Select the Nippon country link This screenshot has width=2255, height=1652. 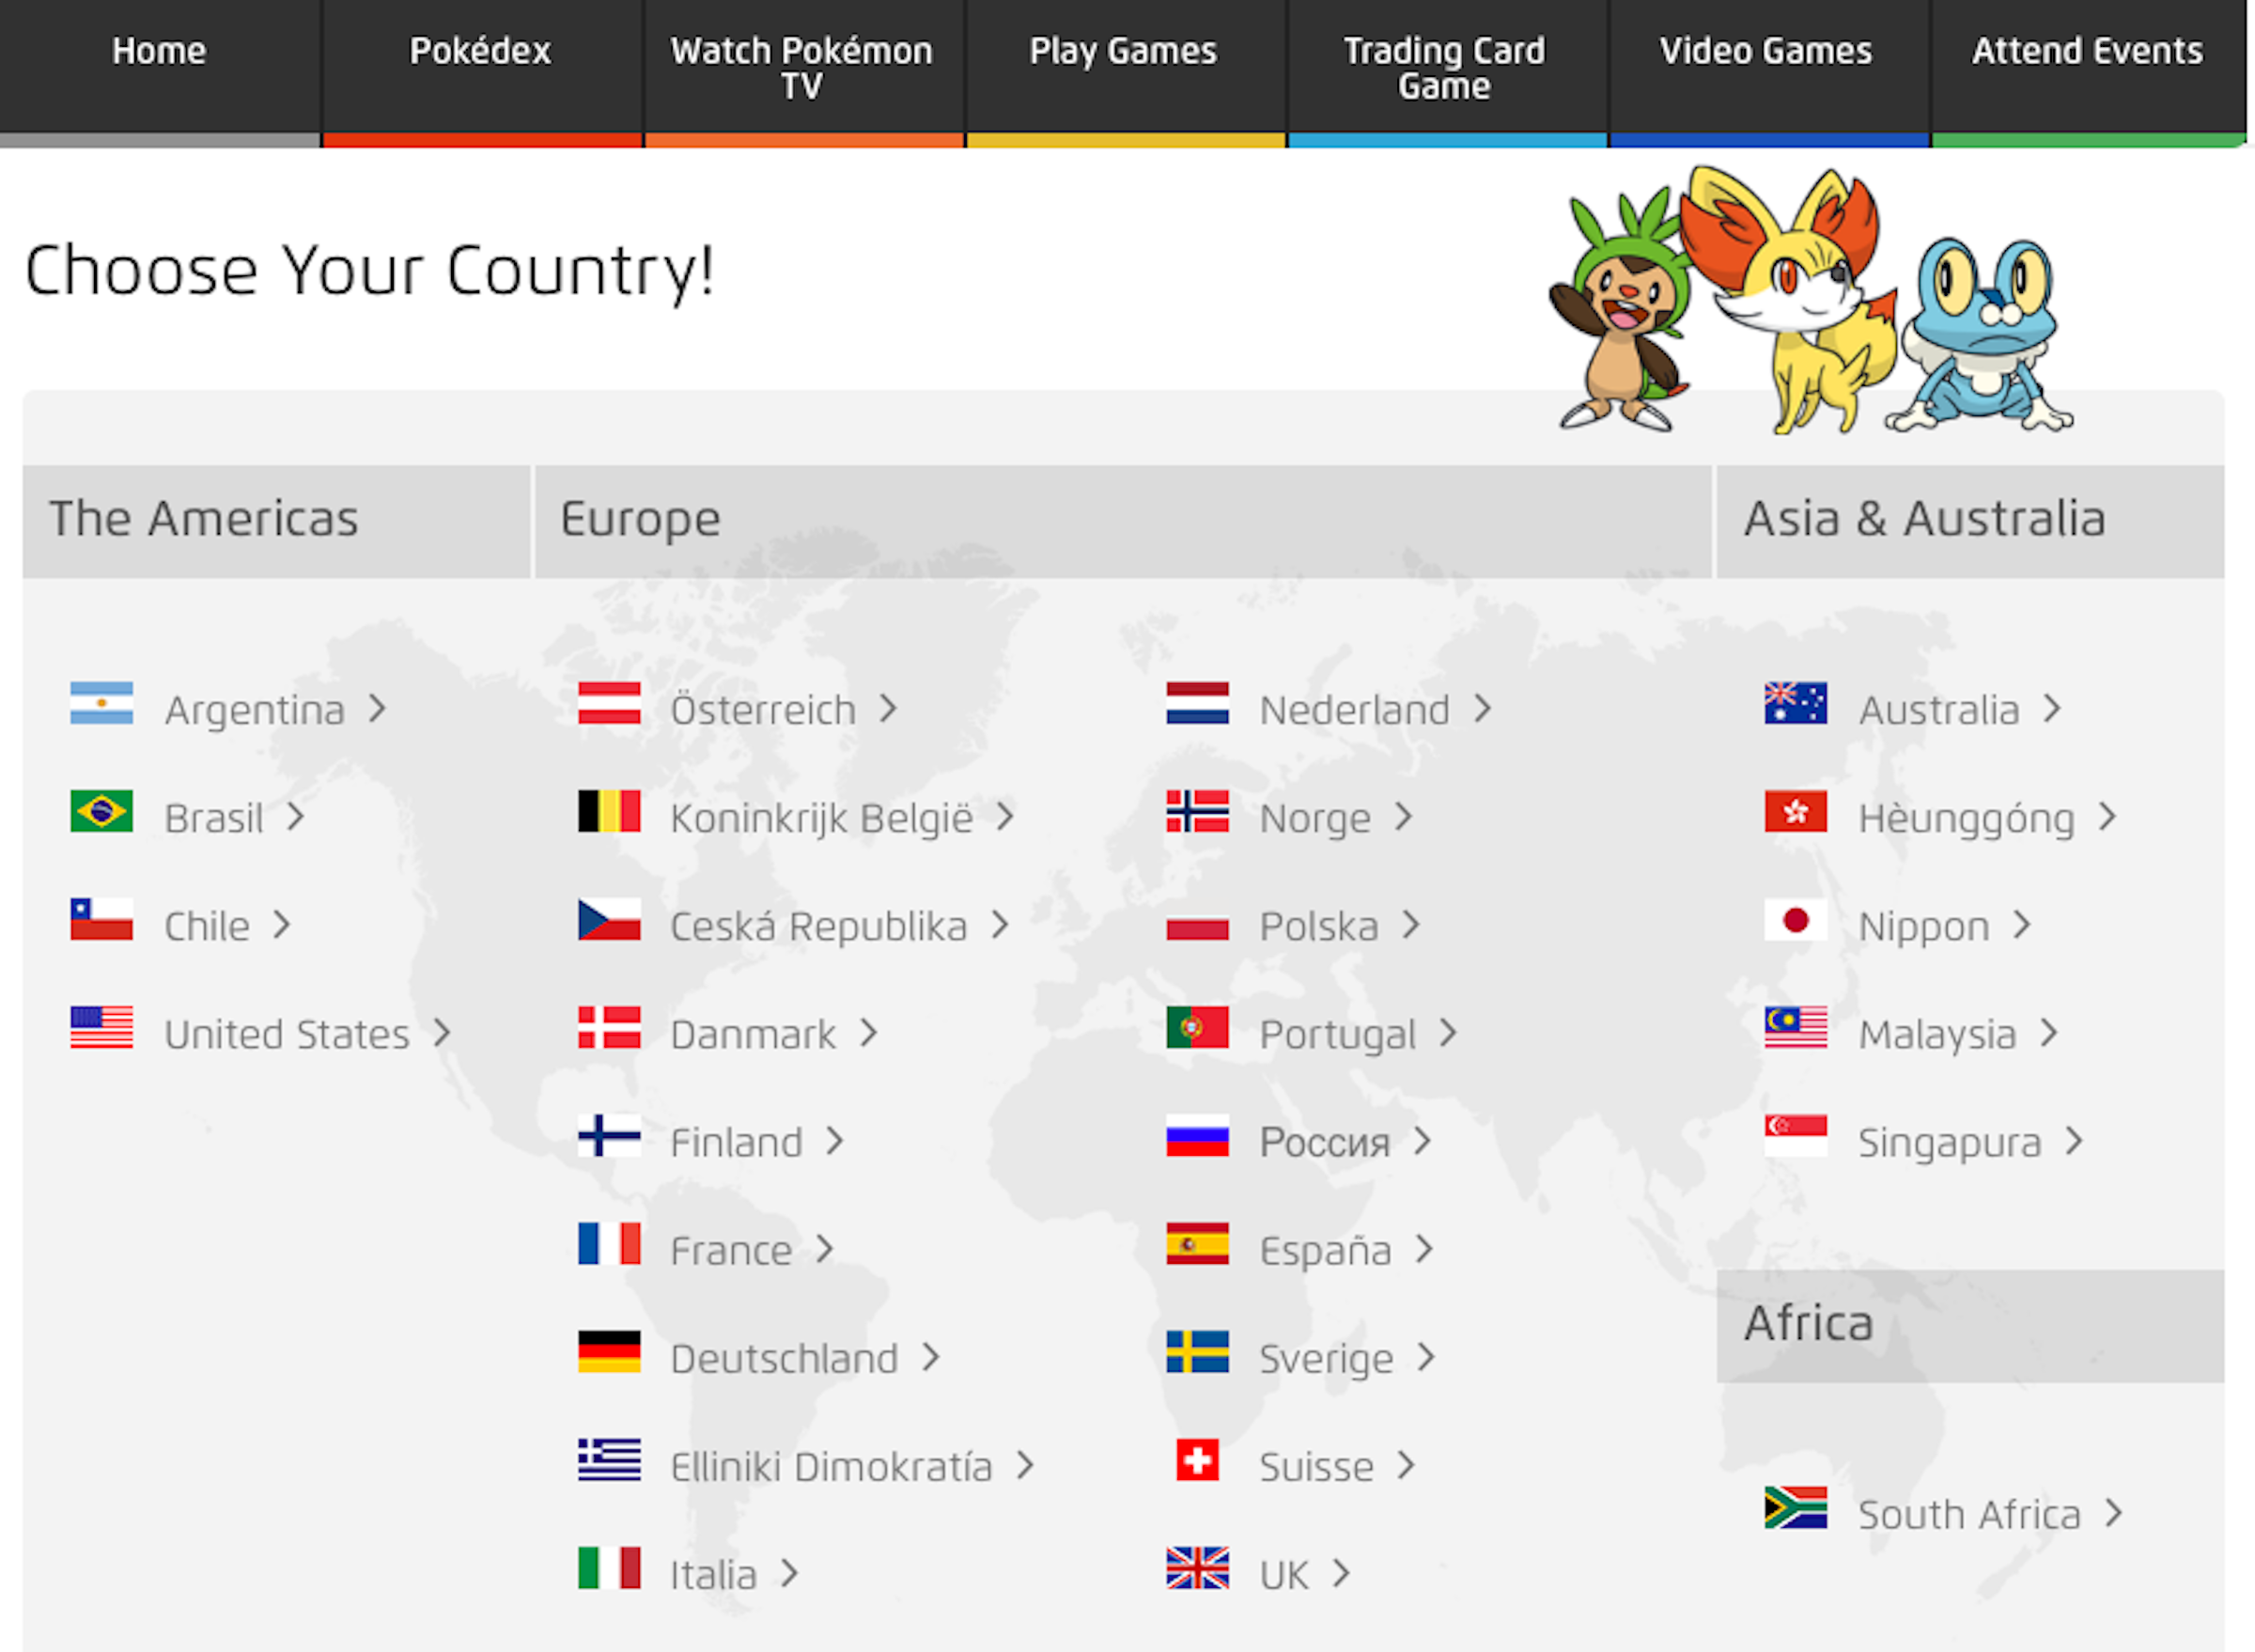1924,926
